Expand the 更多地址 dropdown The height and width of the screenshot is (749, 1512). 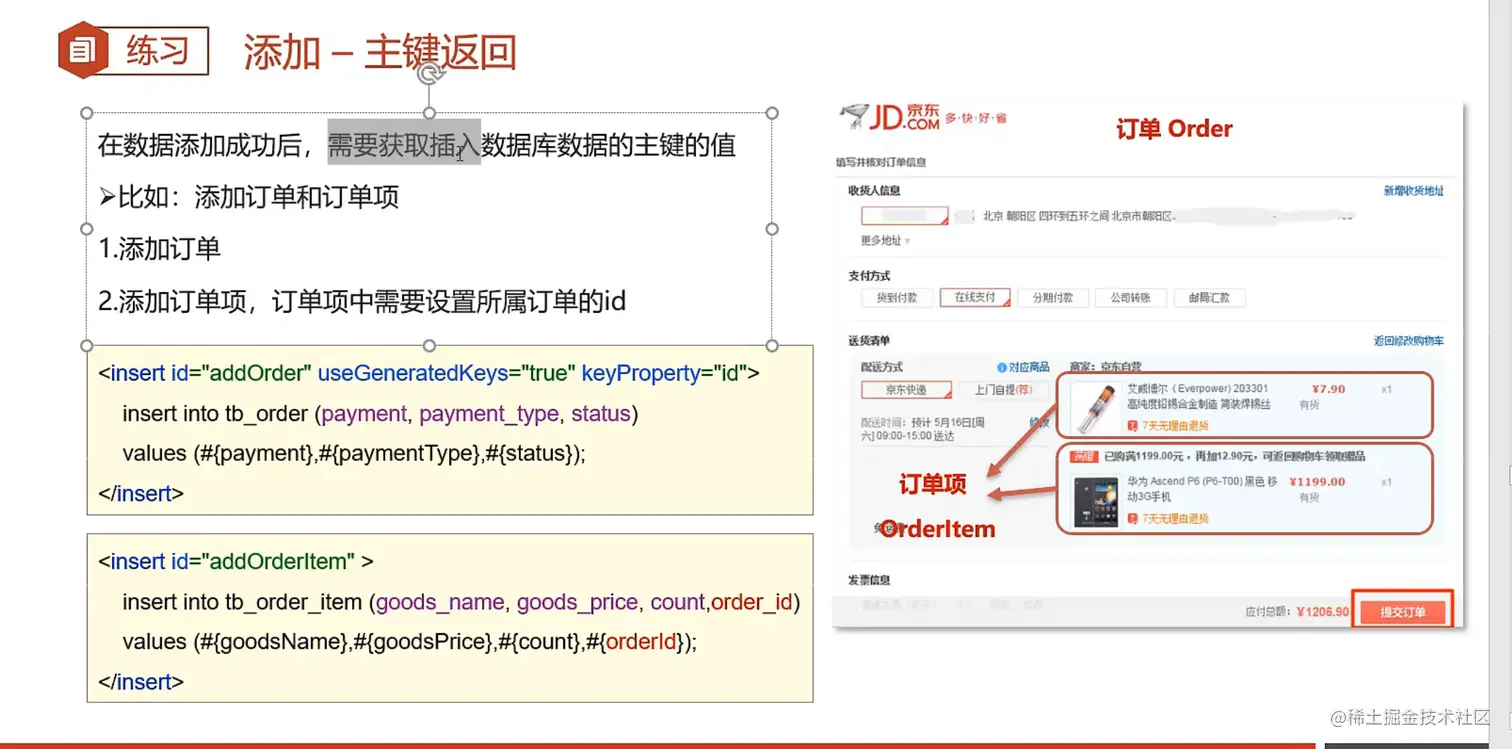pos(885,241)
